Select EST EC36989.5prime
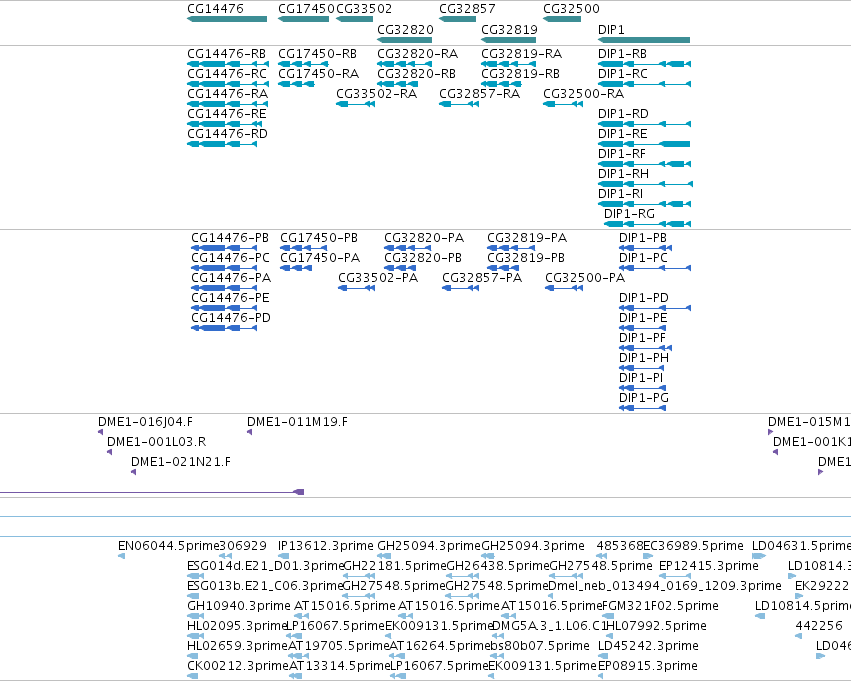This screenshot has height=681, width=851. (x=693, y=546)
